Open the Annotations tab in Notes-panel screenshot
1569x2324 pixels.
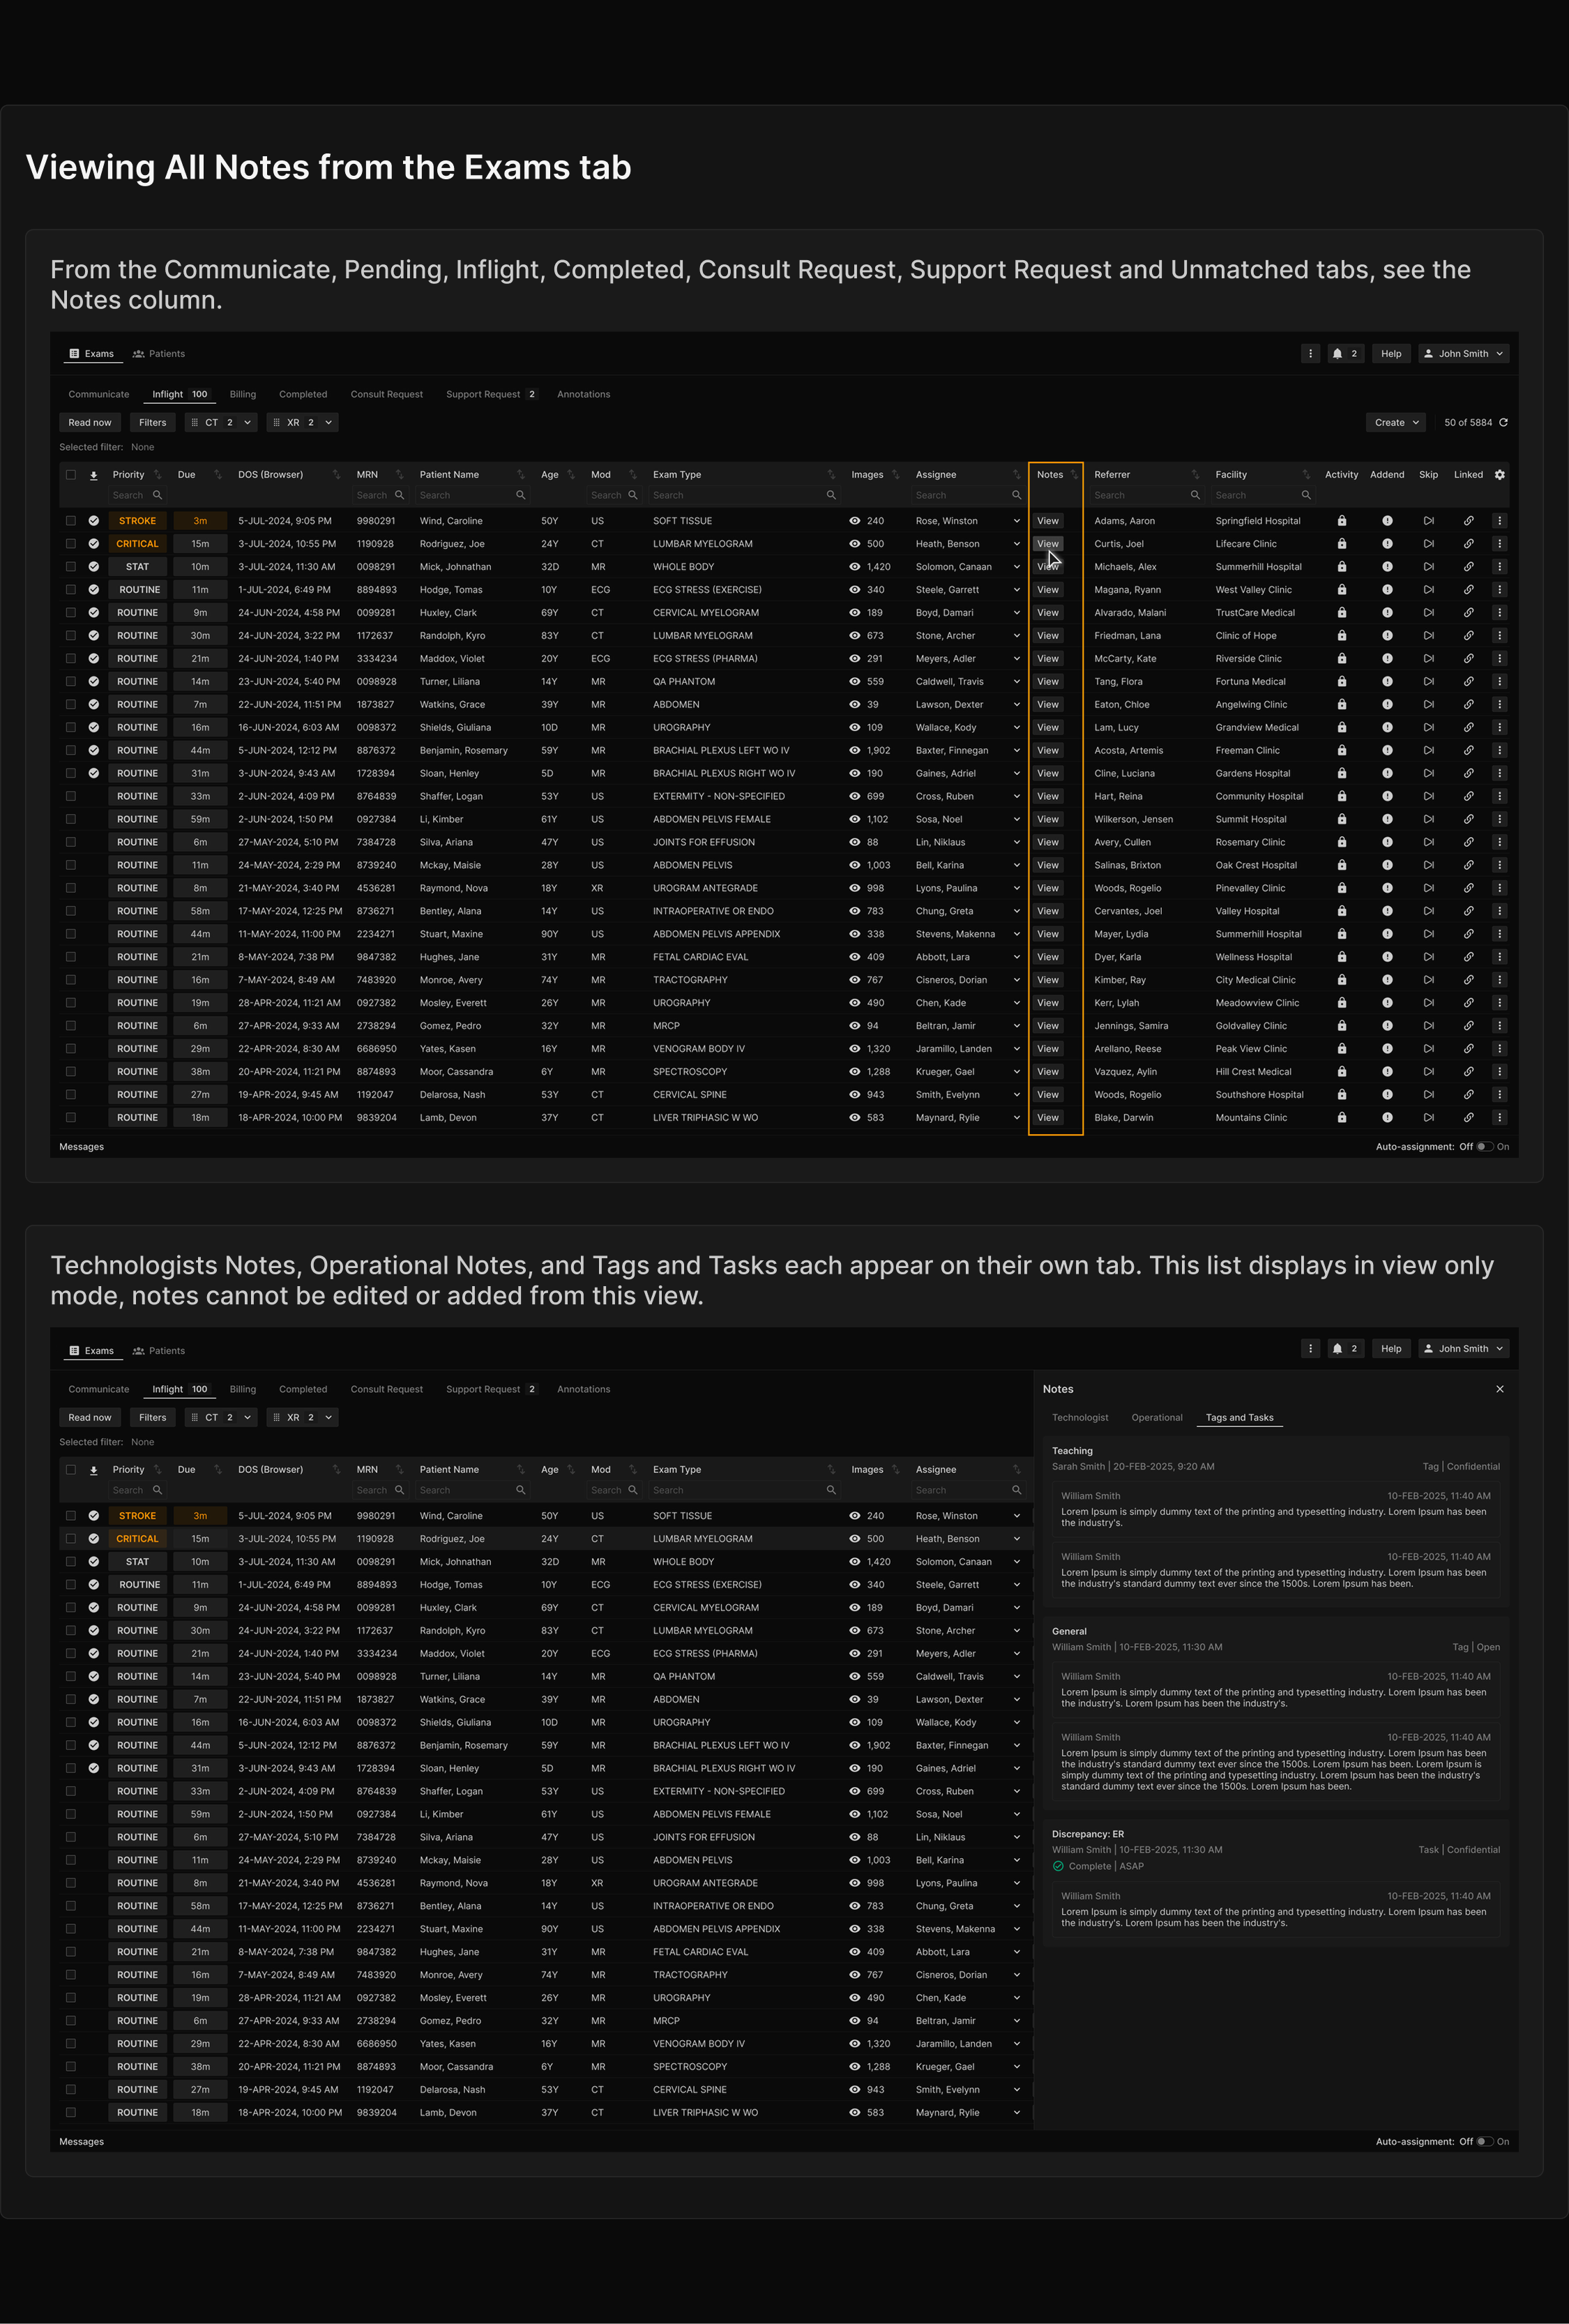pyautogui.click(x=583, y=1390)
